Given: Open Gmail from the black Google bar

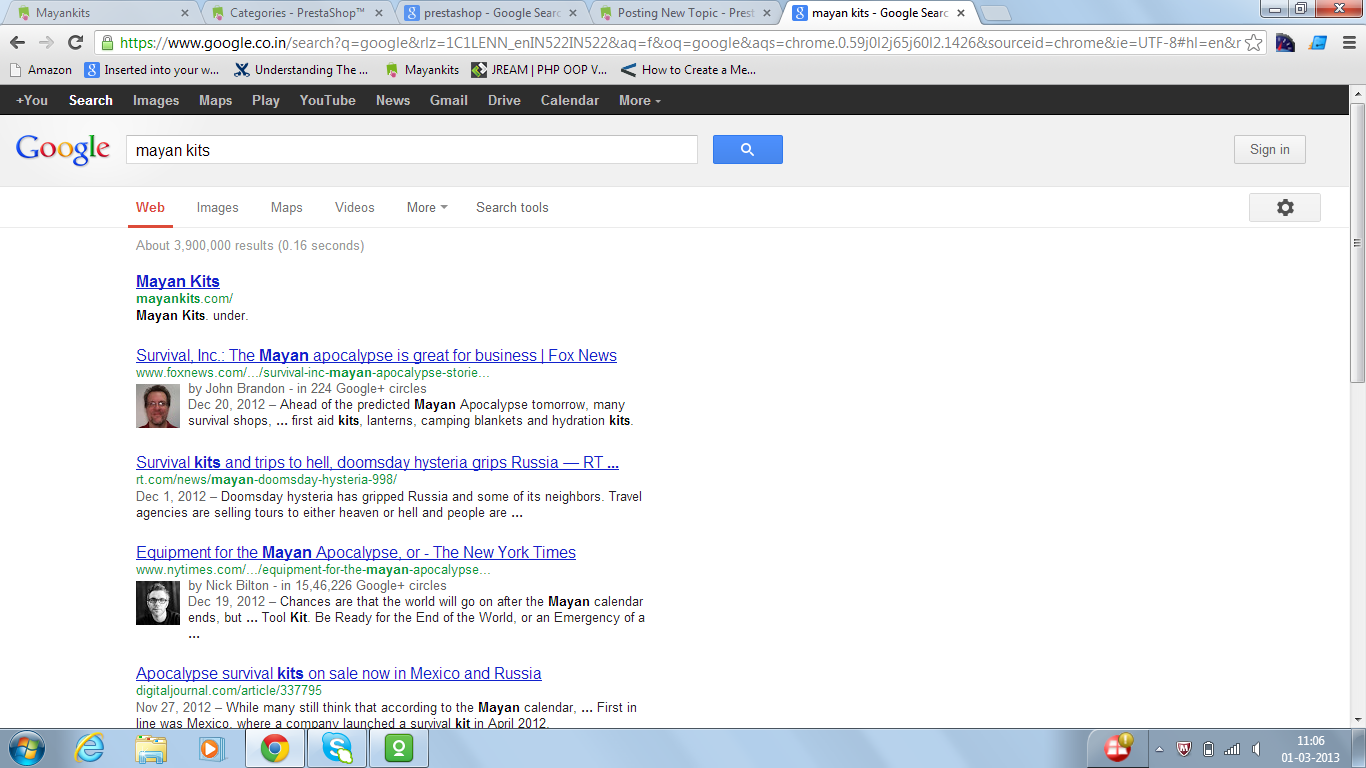Looking at the screenshot, I should tap(449, 100).
